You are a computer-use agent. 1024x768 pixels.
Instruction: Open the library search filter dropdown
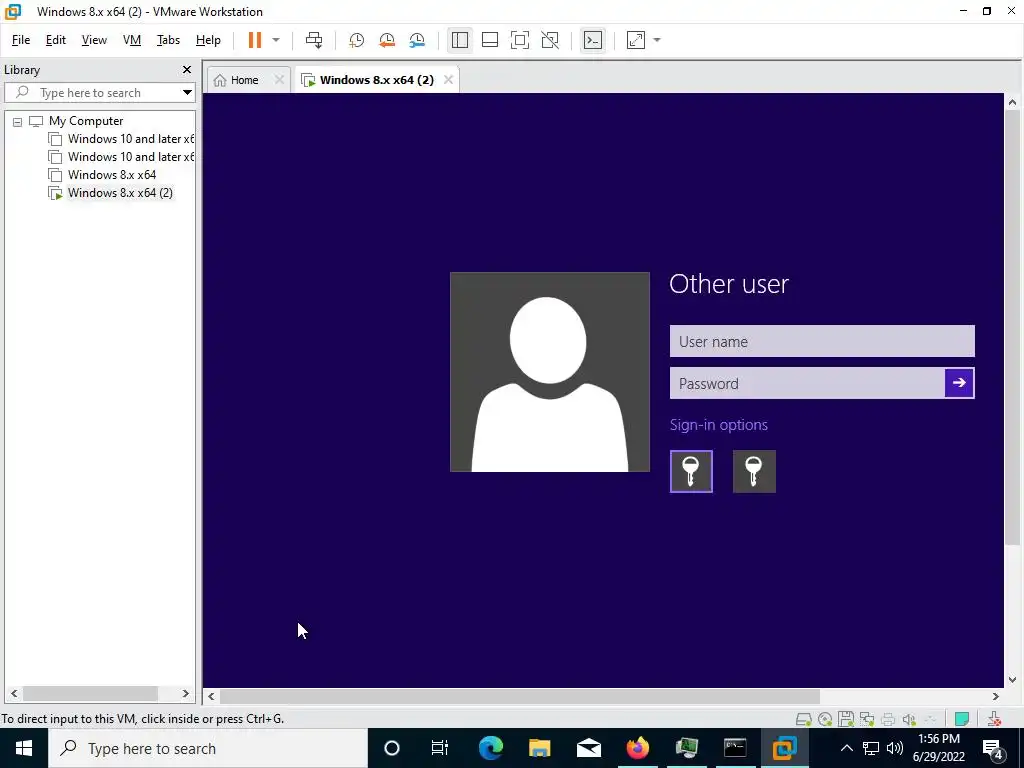187,93
